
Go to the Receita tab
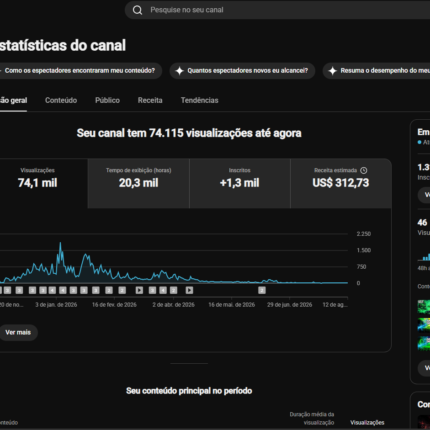[150, 100]
